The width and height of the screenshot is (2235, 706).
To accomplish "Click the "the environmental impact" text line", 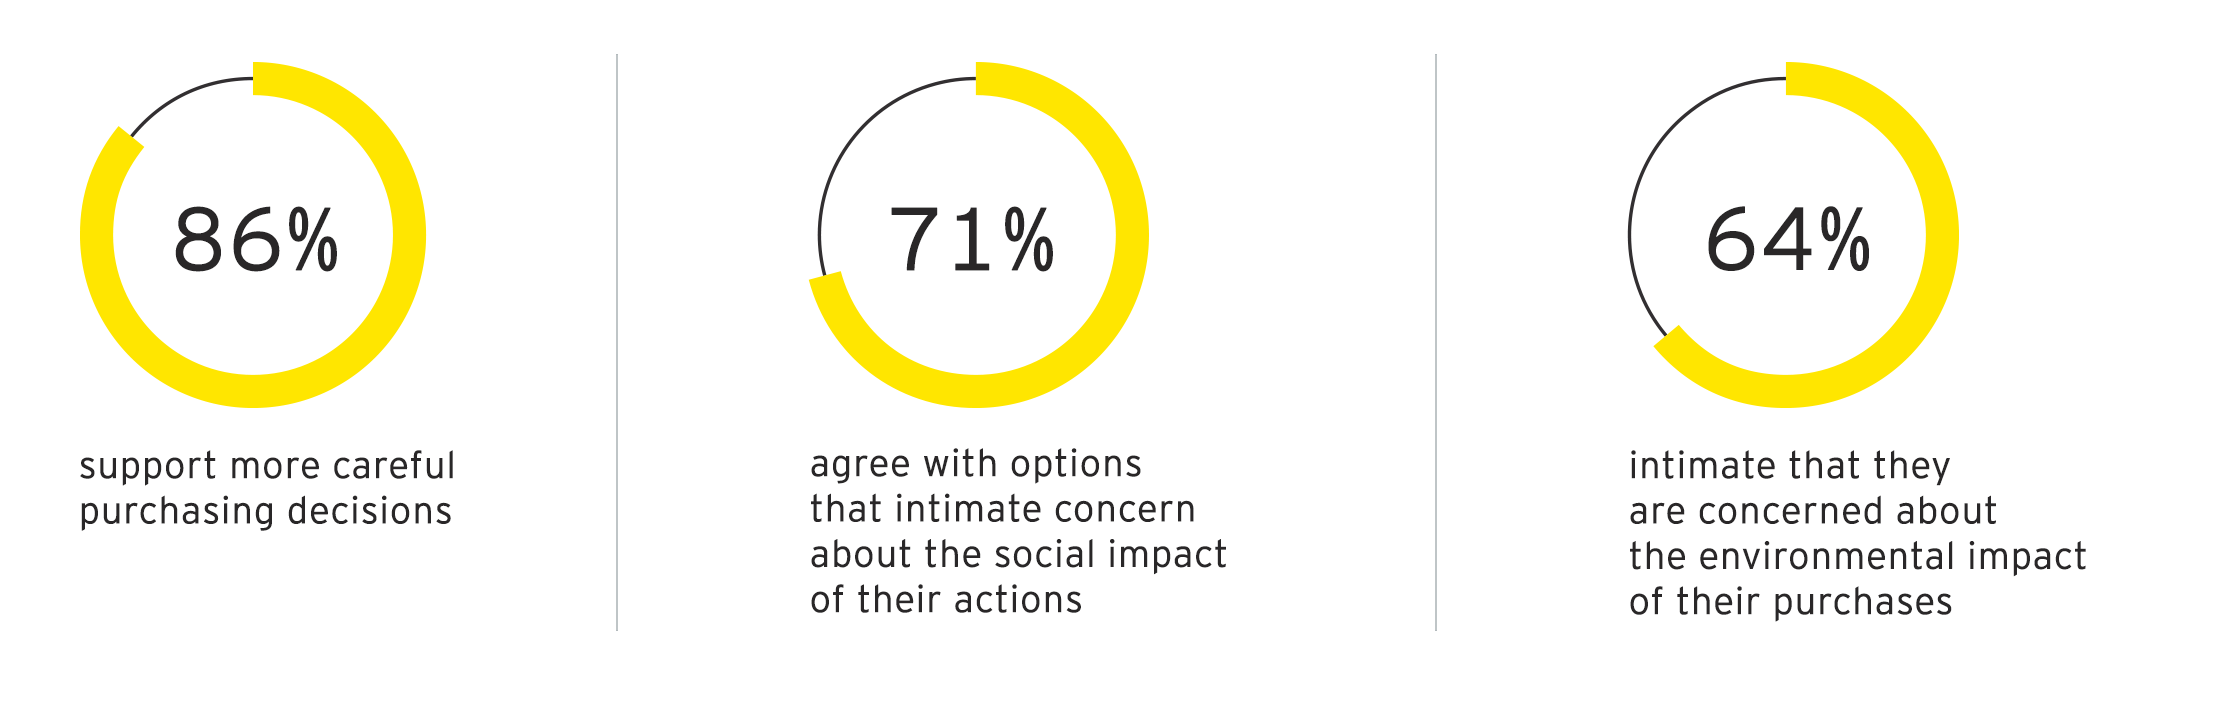I will coord(1857,556).
